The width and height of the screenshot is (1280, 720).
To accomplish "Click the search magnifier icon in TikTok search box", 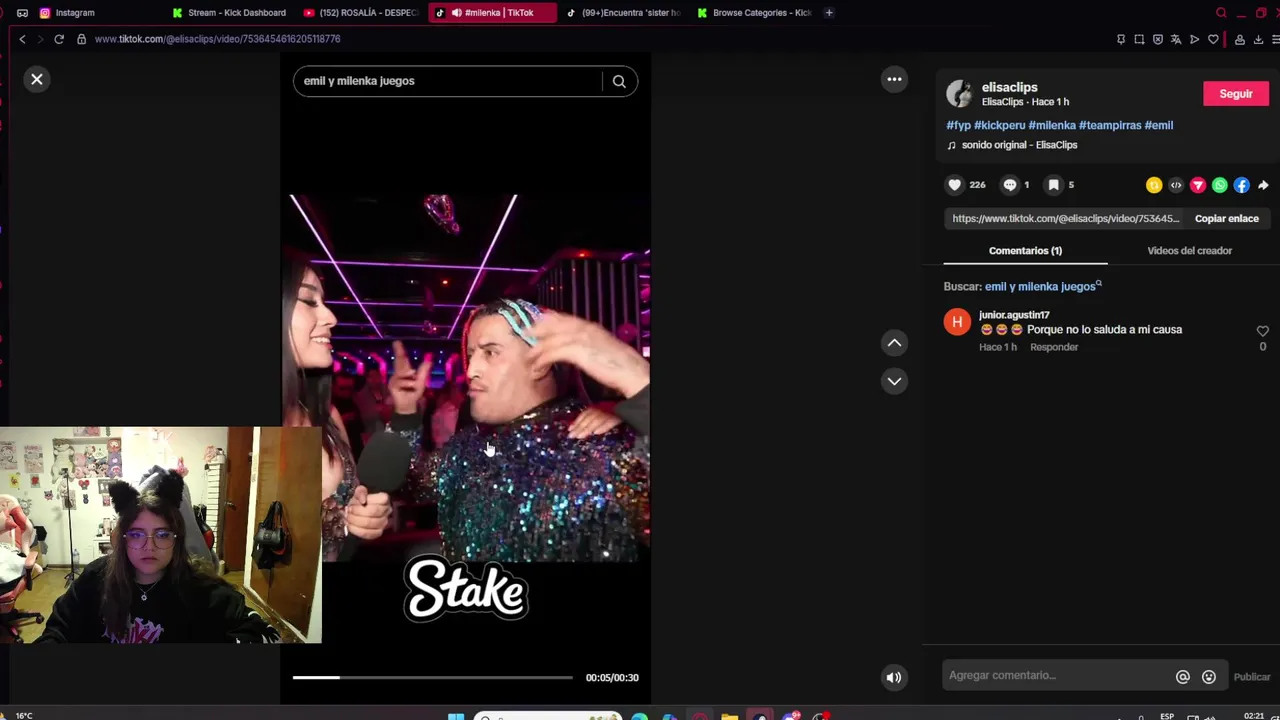I will pos(619,82).
